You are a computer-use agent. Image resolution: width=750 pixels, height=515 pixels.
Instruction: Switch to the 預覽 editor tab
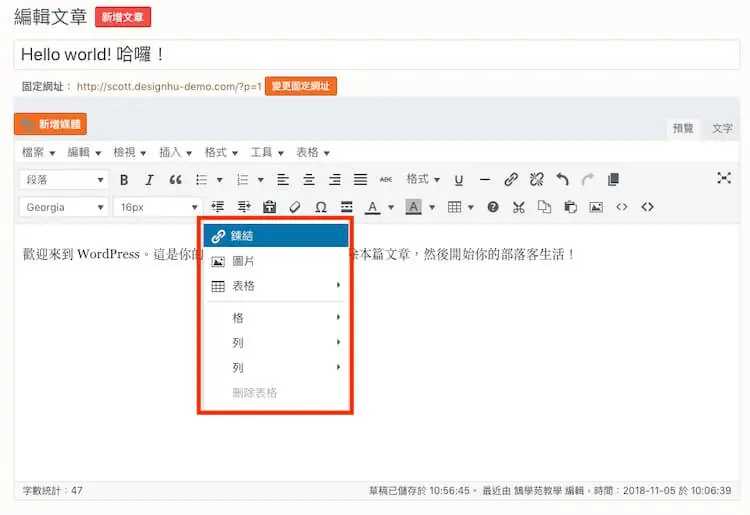point(683,128)
